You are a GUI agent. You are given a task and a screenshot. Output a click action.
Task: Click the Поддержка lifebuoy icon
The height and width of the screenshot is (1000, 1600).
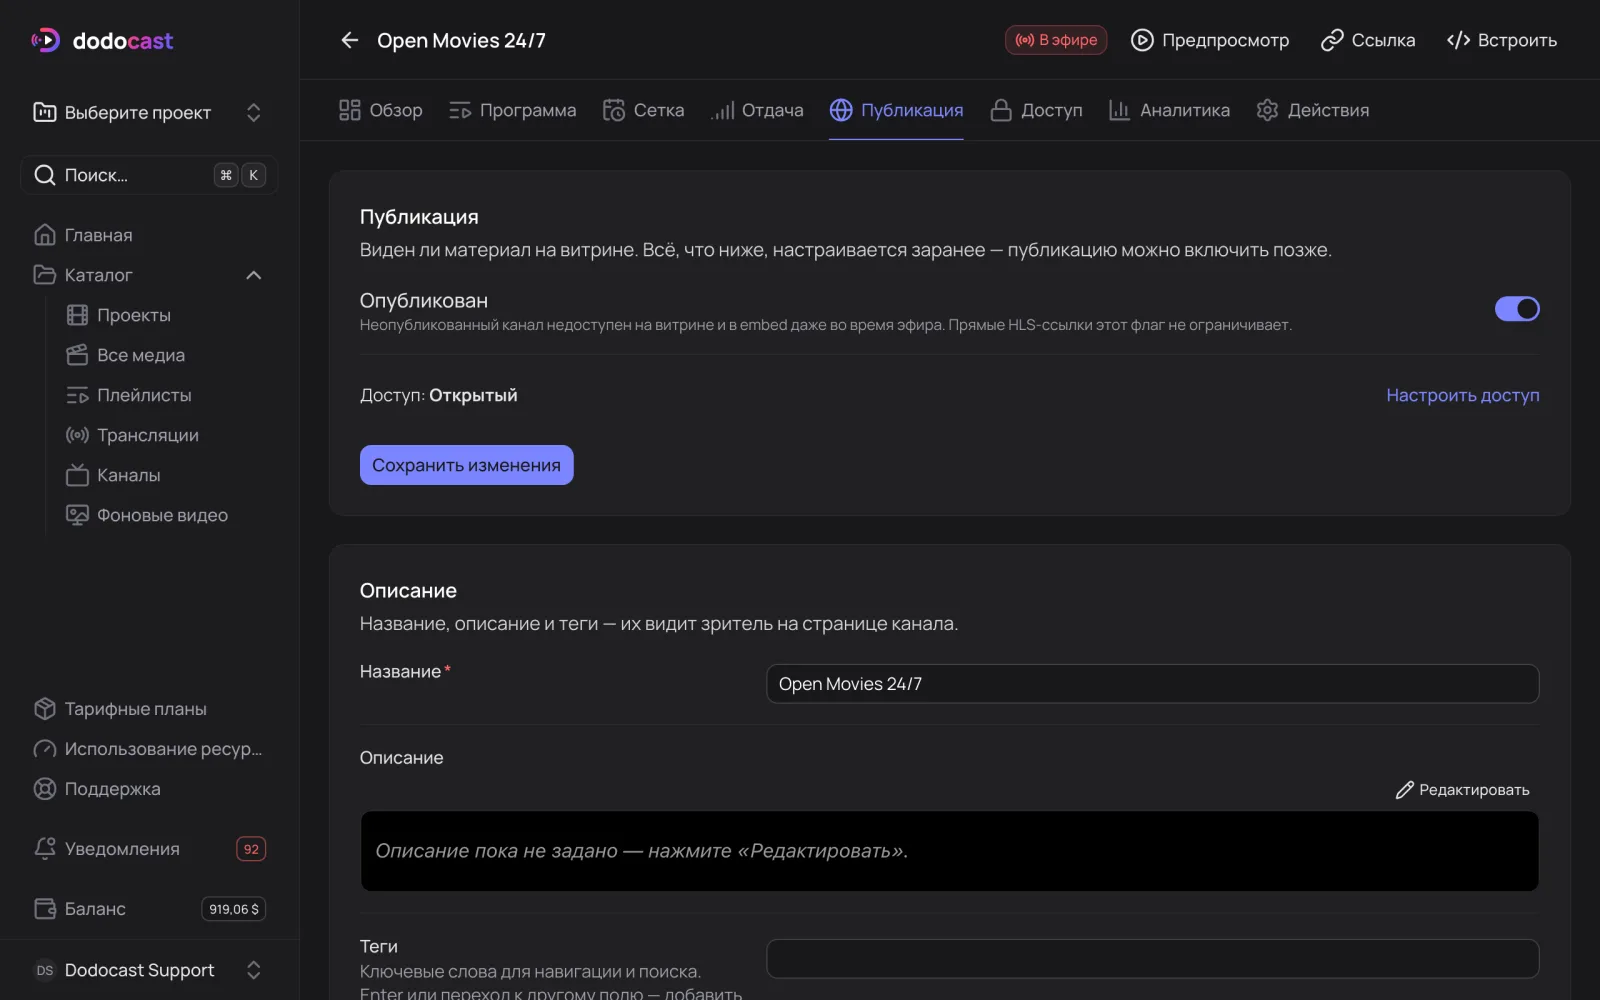(44, 789)
